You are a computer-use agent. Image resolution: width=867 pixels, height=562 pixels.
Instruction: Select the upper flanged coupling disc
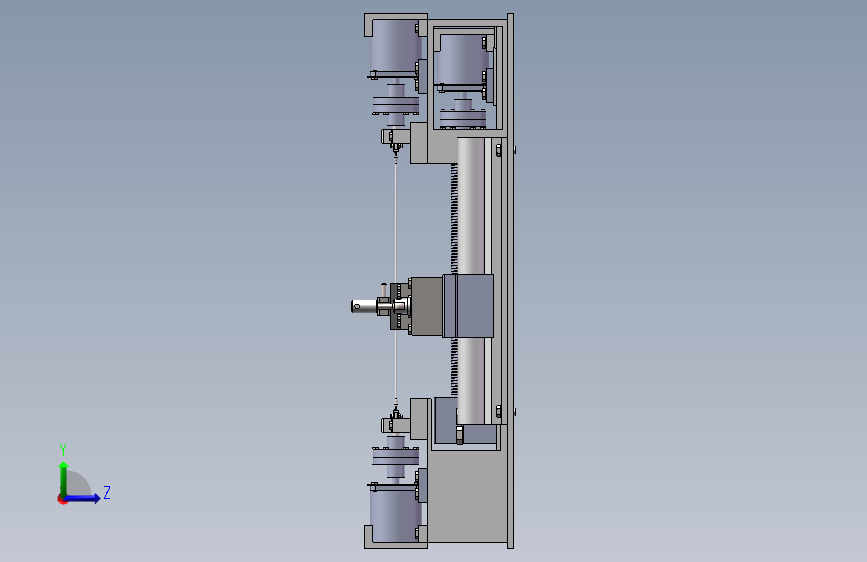tap(395, 105)
